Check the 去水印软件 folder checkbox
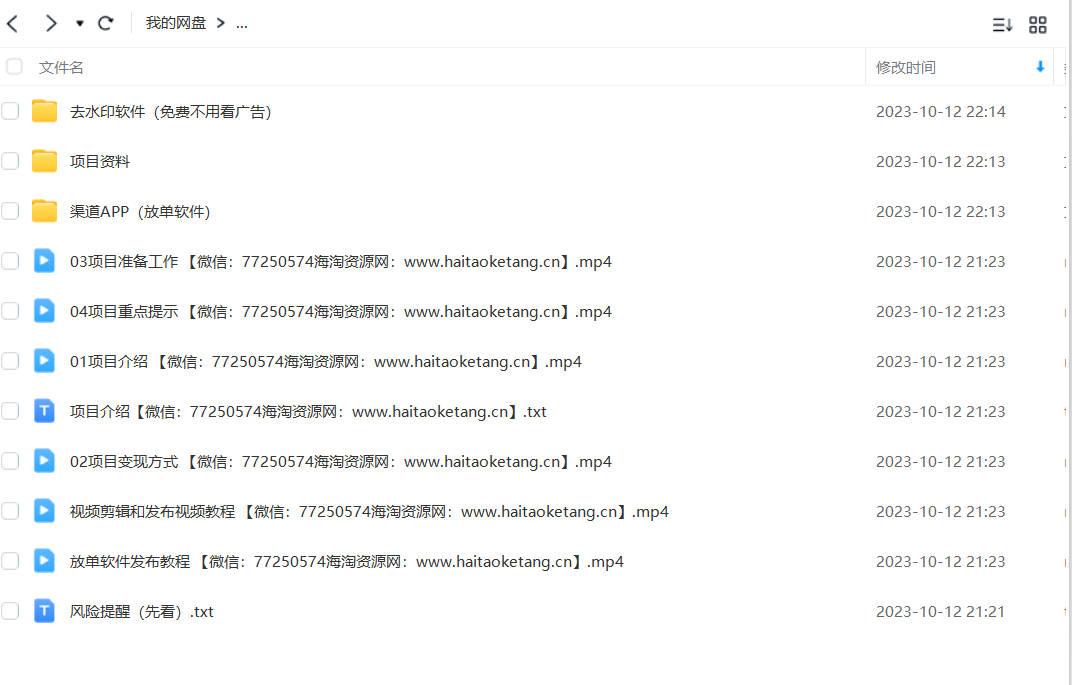This screenshot has width=1072, height=685. (10, 111)
